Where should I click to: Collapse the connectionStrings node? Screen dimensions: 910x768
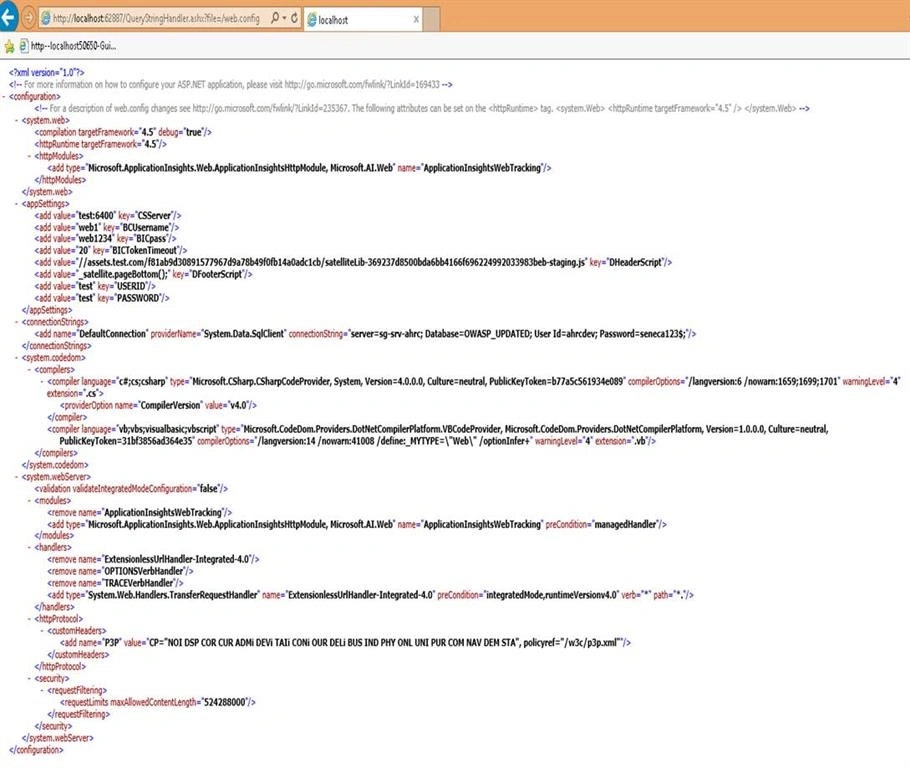tap(17, 322)
